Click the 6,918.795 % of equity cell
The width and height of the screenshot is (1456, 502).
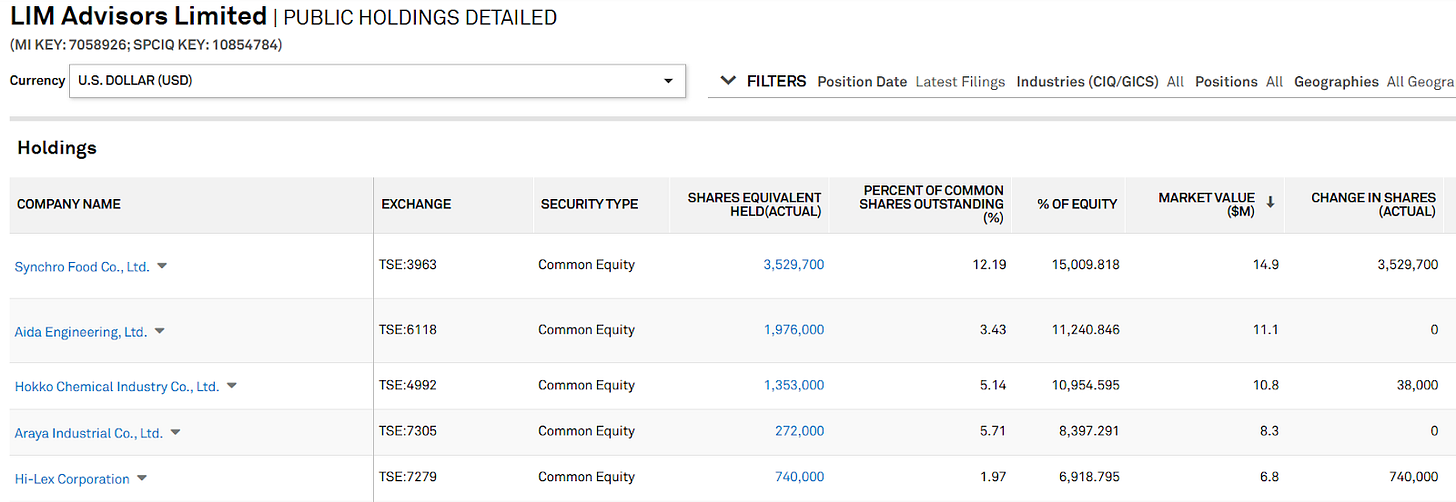point(1089,477)
